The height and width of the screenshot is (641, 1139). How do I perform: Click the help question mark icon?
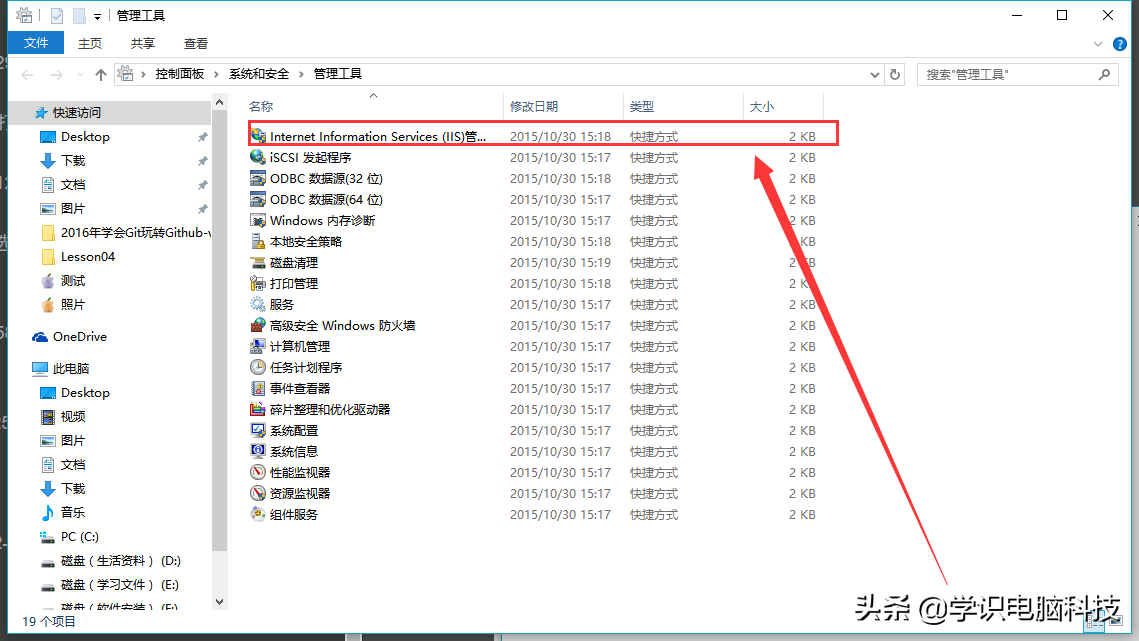[1119, 44]
